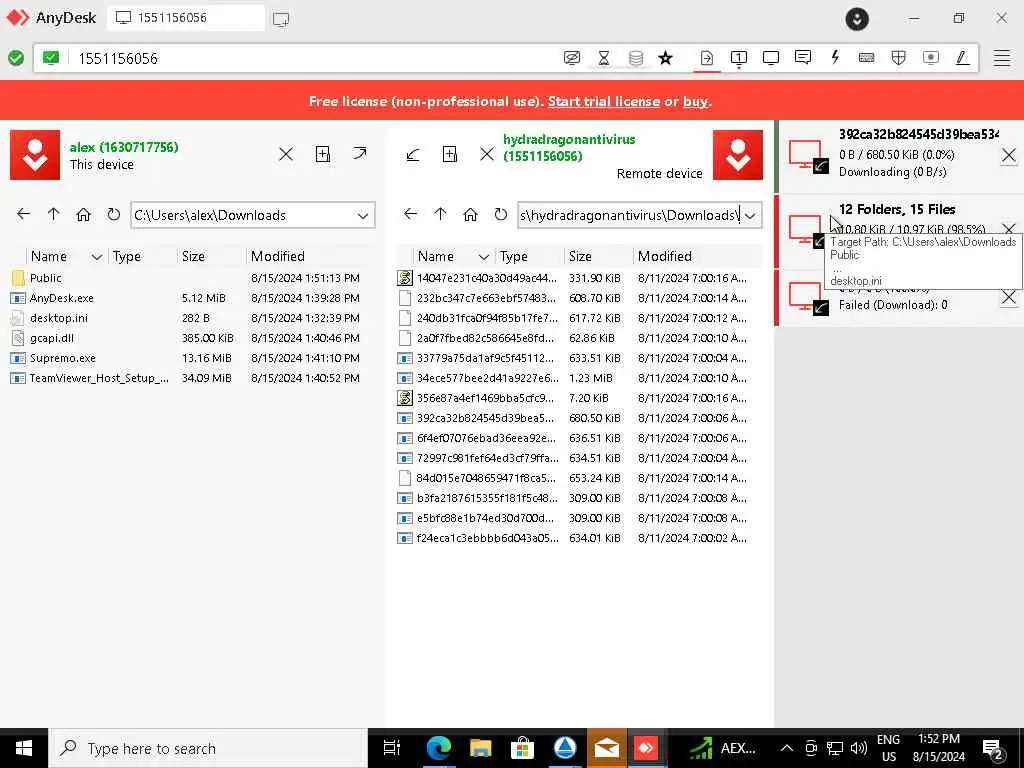This screenshot has height=768, width=1024.
Task: Expand the local path C:\Users\alex\Downloads dropdown
Action: point(362,216)
